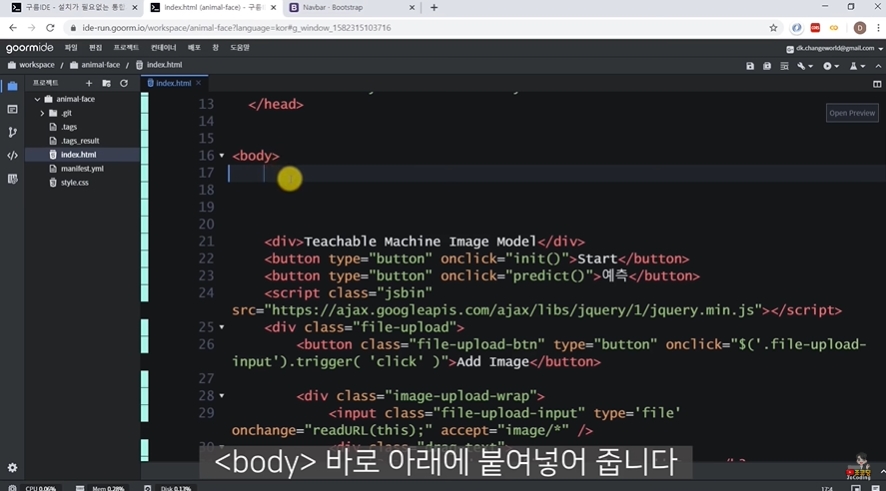
Task: Click the search-in-files toolbar icon
Action: (x=784, y=66)
